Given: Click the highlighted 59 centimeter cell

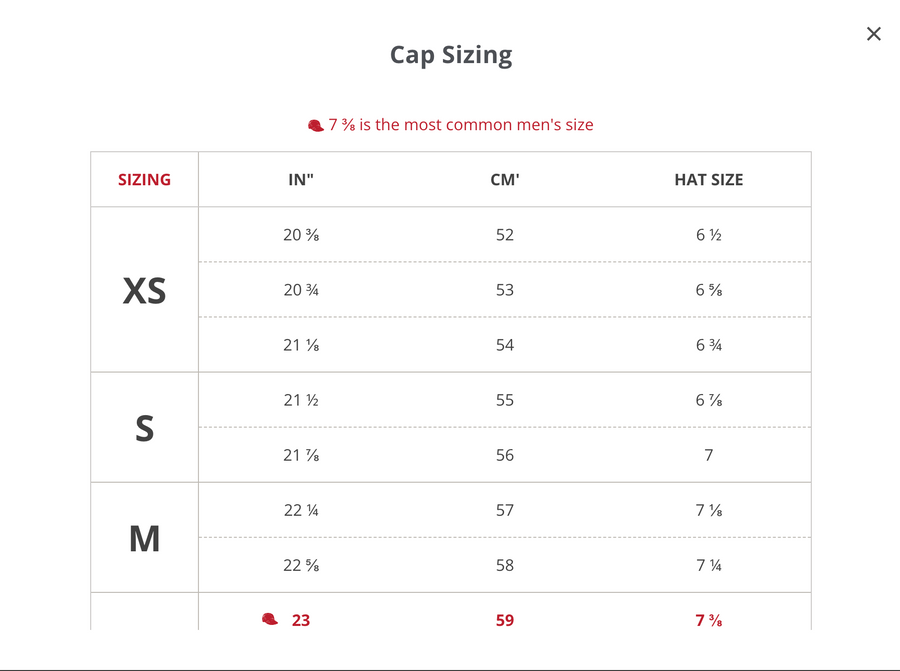Looking at the screenshot, I should (x=505, y=620).
